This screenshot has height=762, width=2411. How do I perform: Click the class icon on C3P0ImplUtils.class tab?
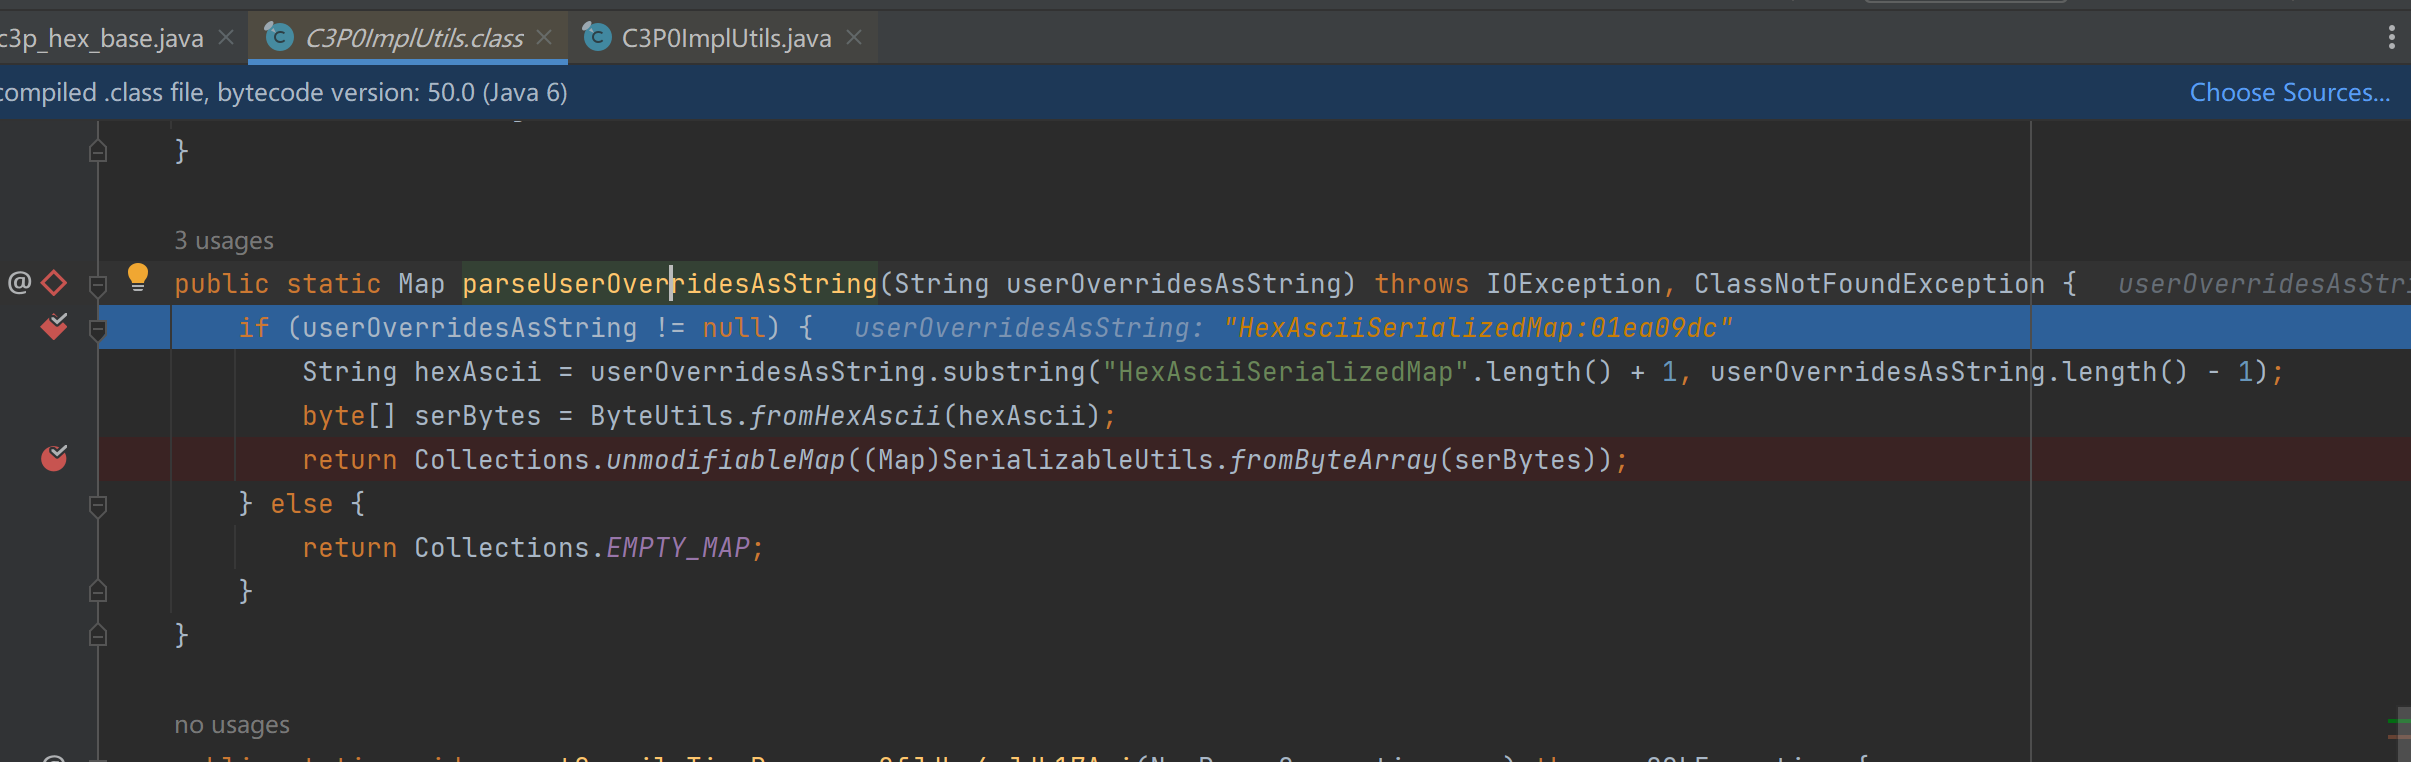pyautogui.click(x=278, y=38)
